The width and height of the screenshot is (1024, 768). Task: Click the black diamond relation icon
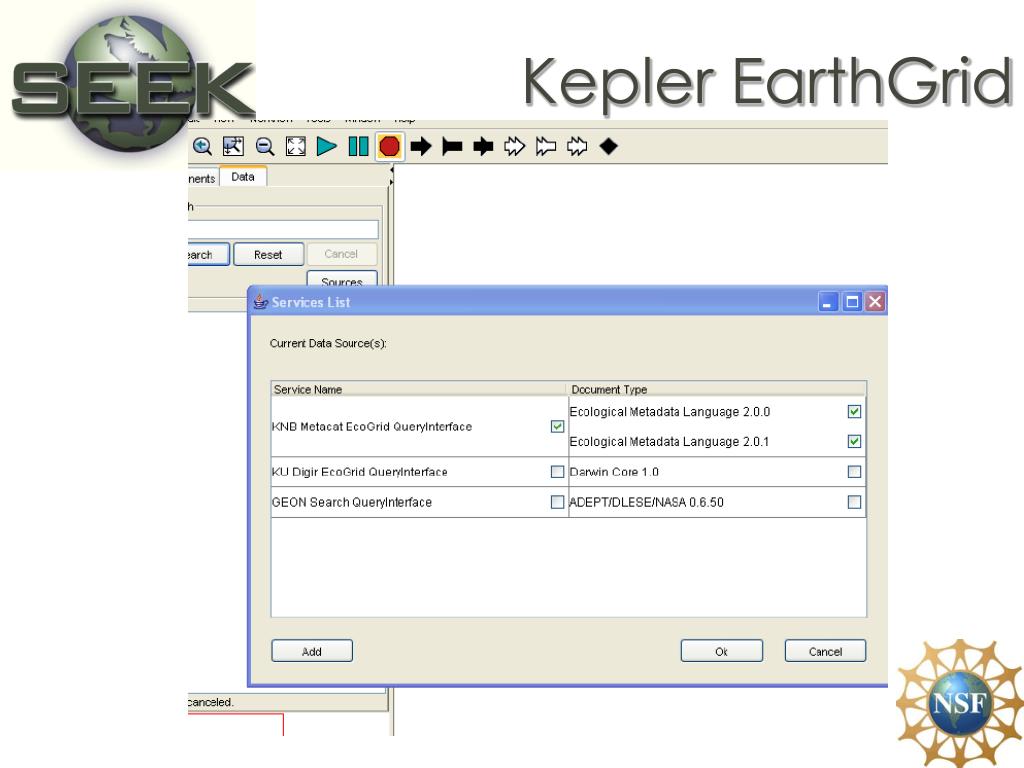click(x=609, y=146)
